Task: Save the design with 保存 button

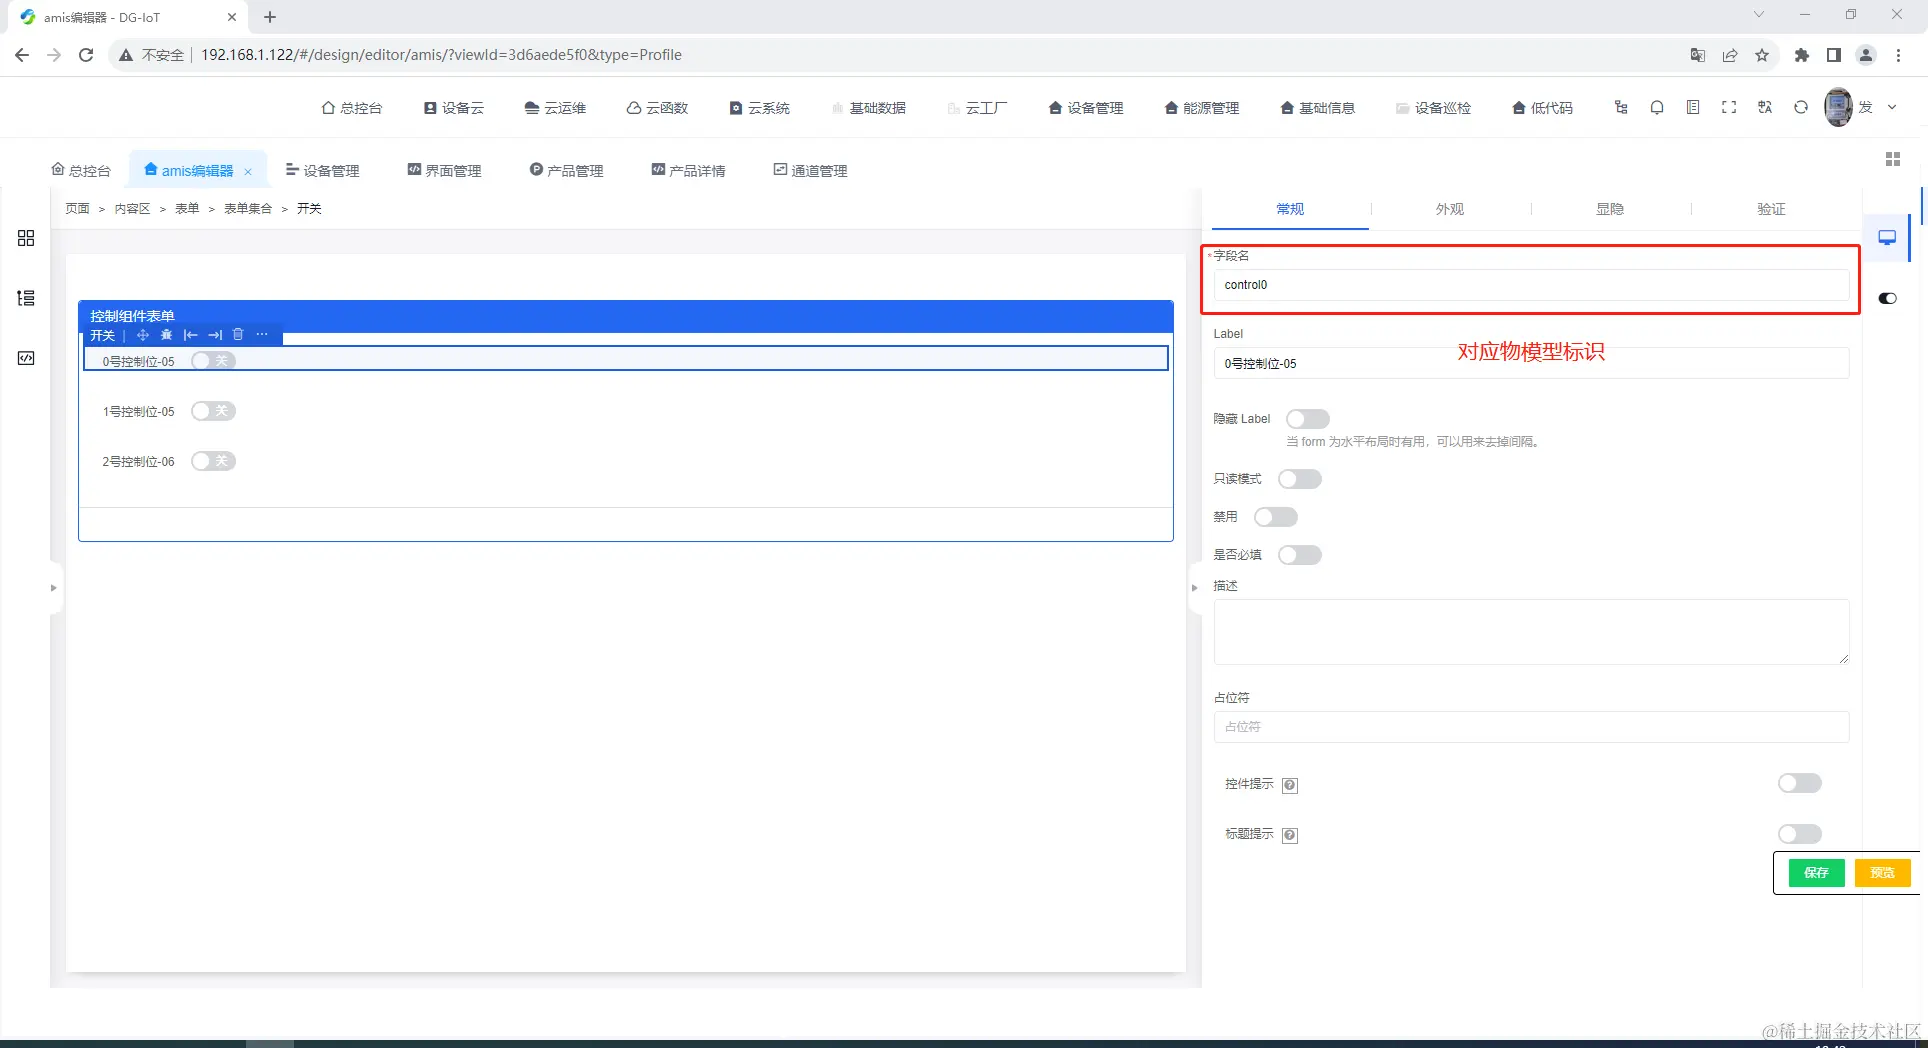Action: point(1816,873)
